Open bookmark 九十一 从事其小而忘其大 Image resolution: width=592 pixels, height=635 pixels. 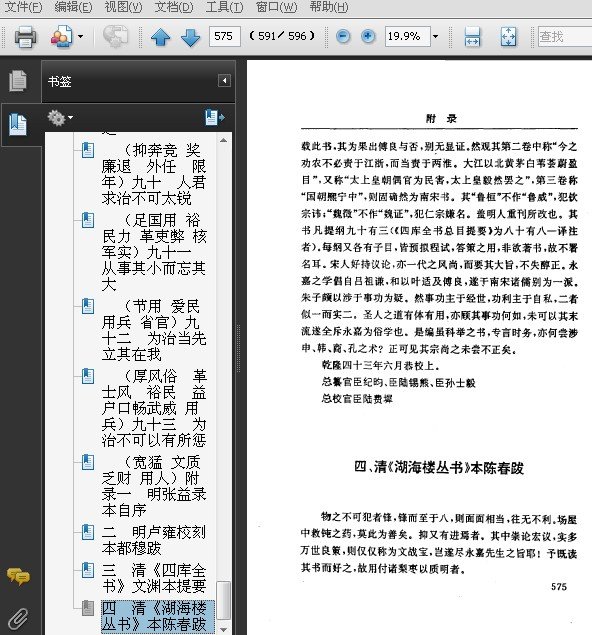pos(154,252)
